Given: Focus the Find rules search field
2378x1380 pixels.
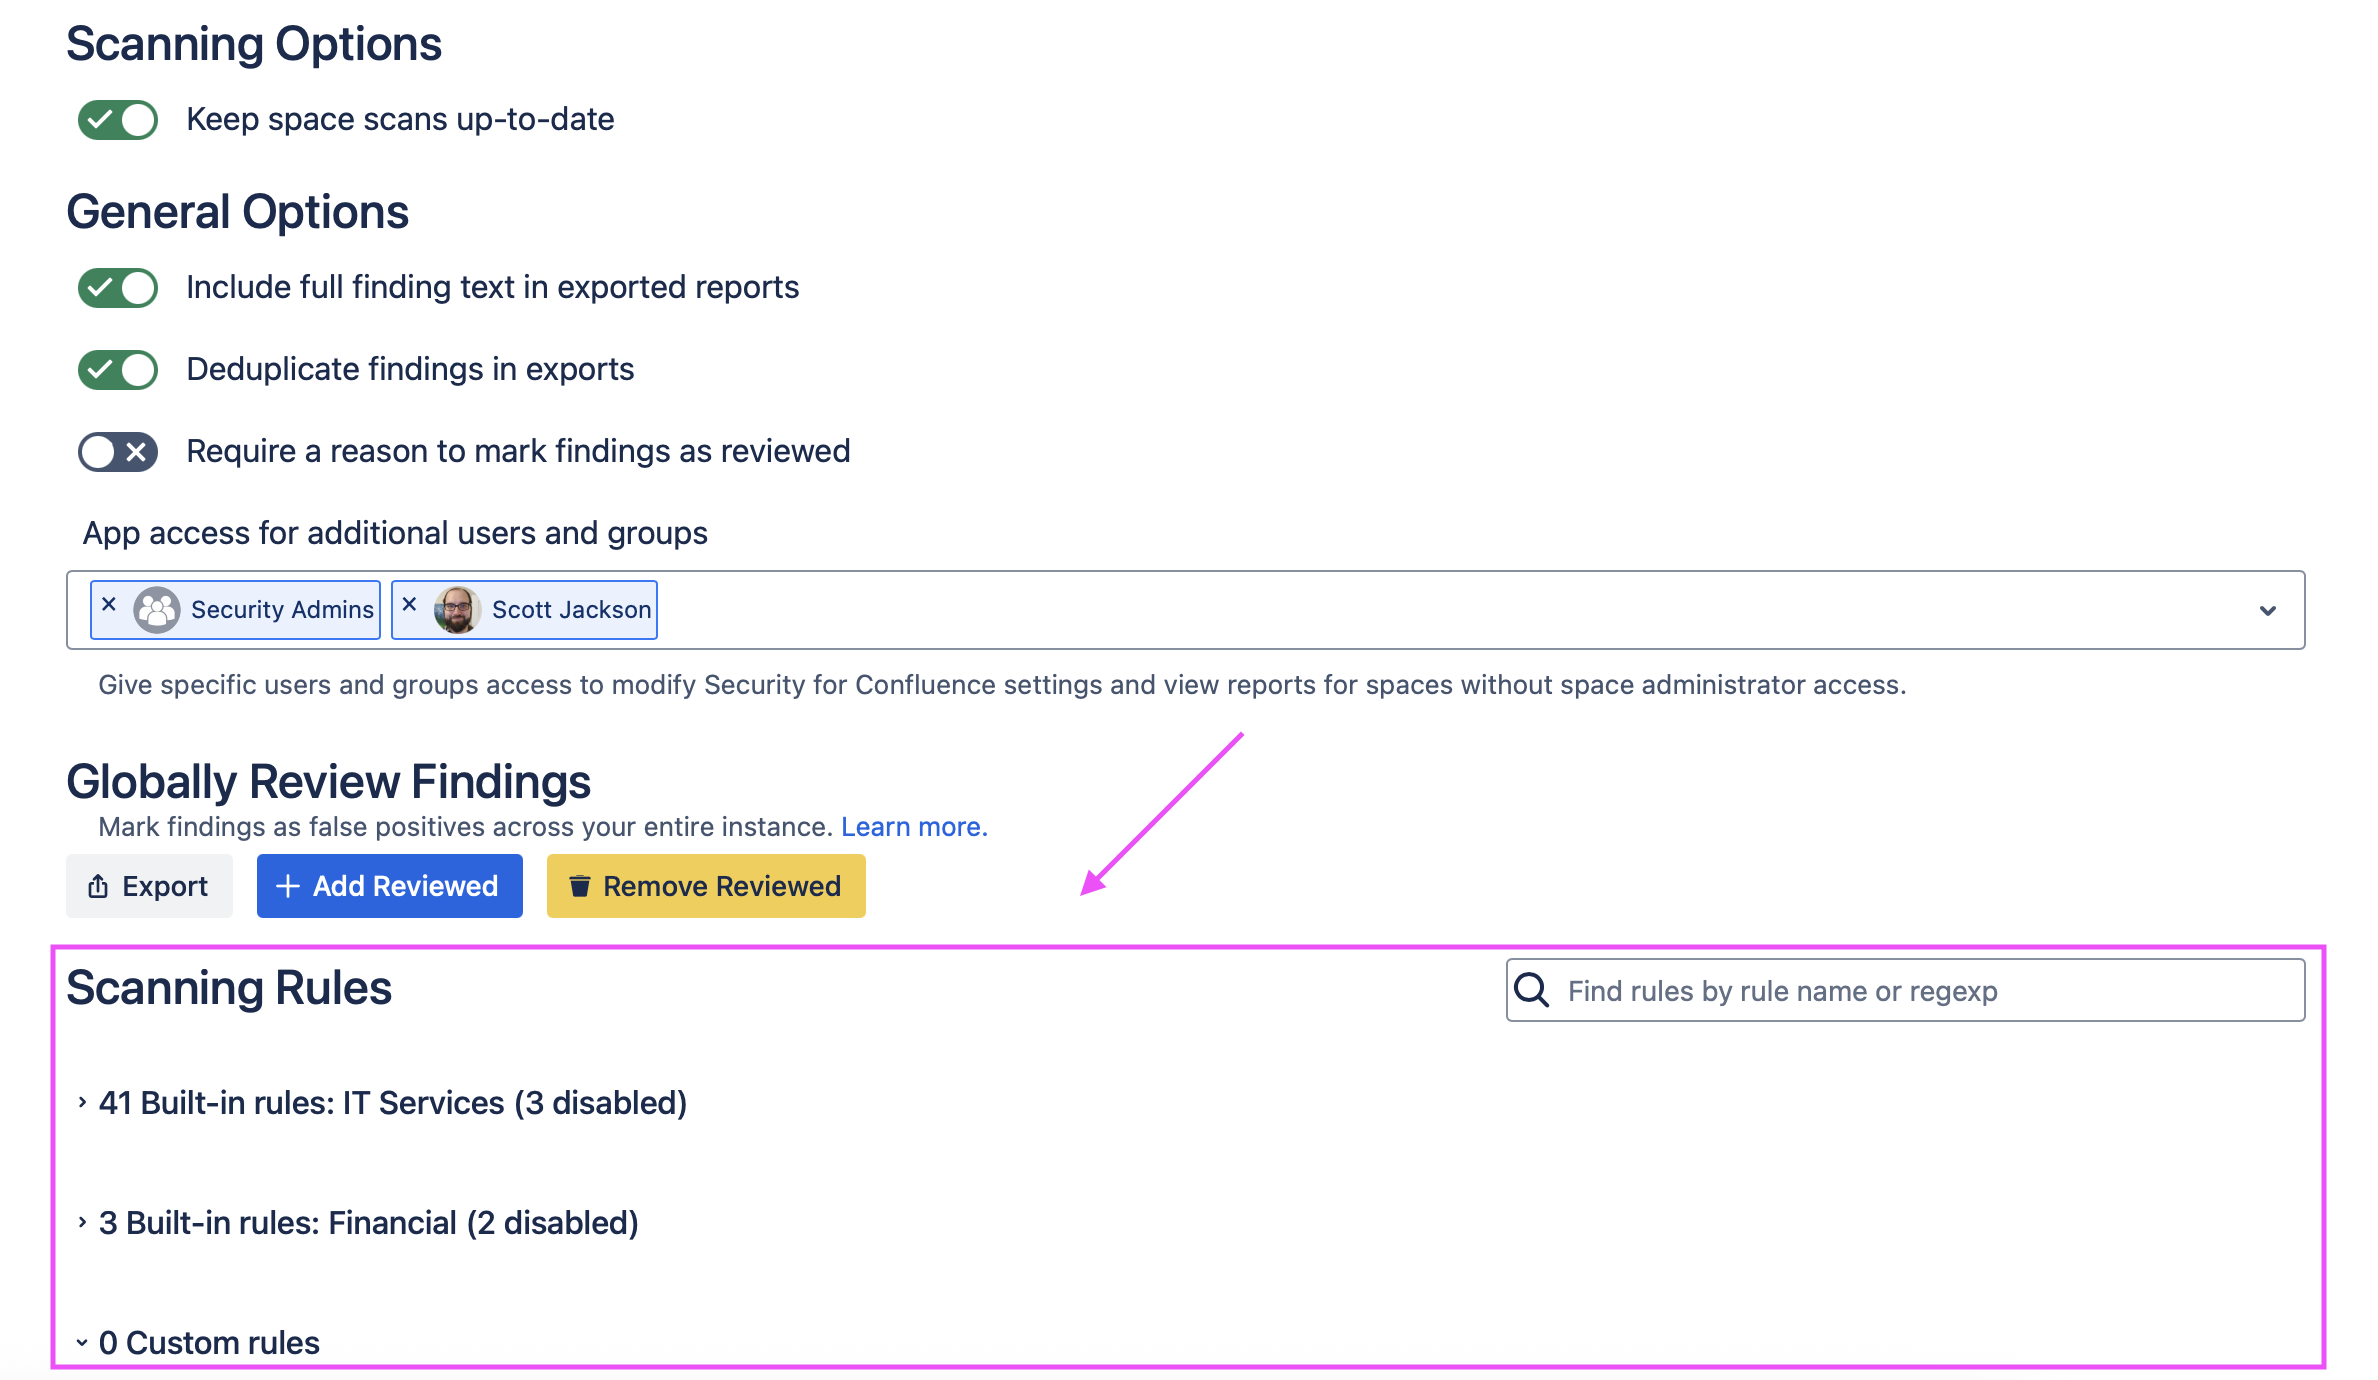Looking at the screenshot, I should [1930, 991].
